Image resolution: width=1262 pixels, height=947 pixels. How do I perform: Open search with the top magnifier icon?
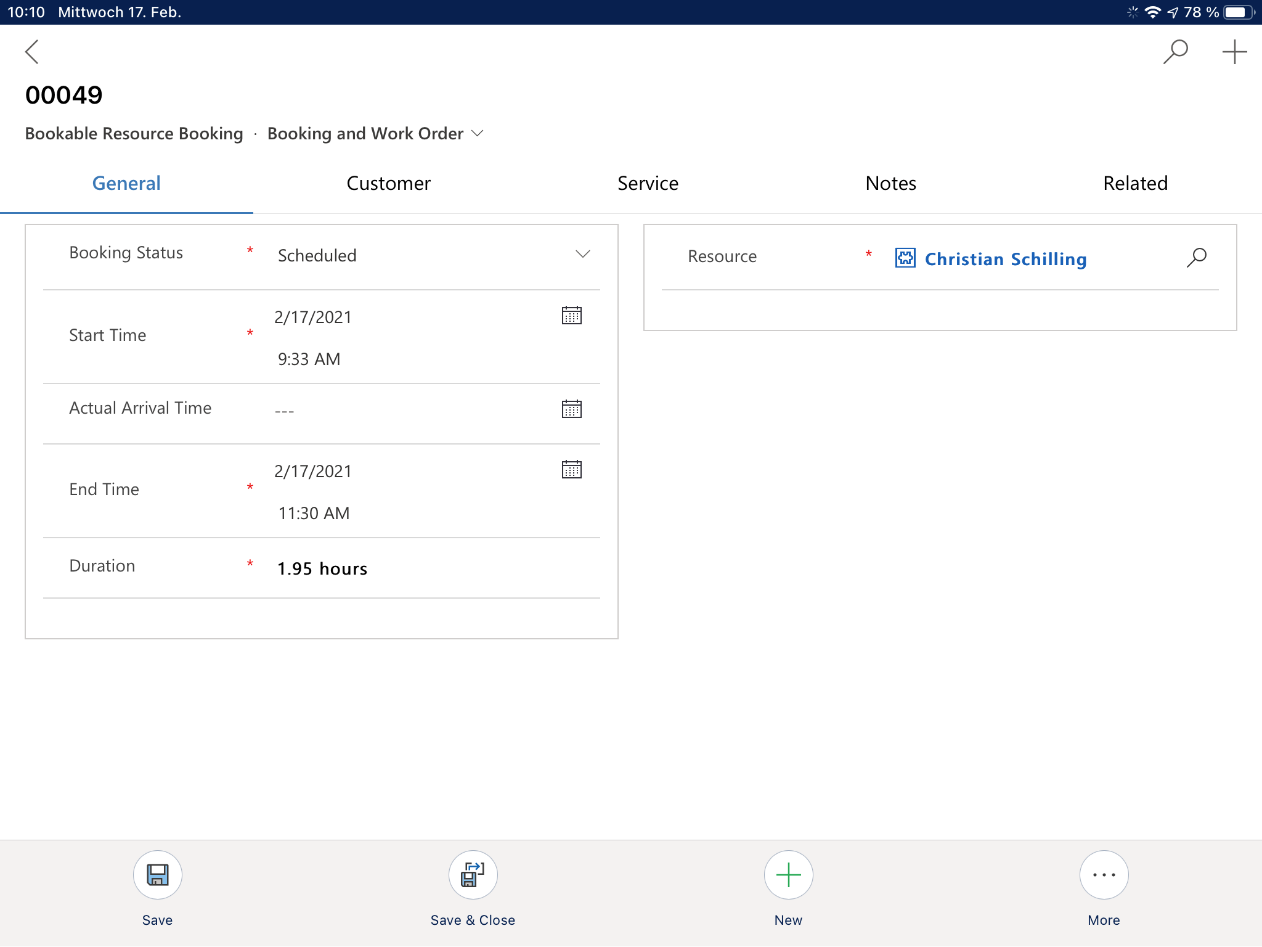[1176, 52]
